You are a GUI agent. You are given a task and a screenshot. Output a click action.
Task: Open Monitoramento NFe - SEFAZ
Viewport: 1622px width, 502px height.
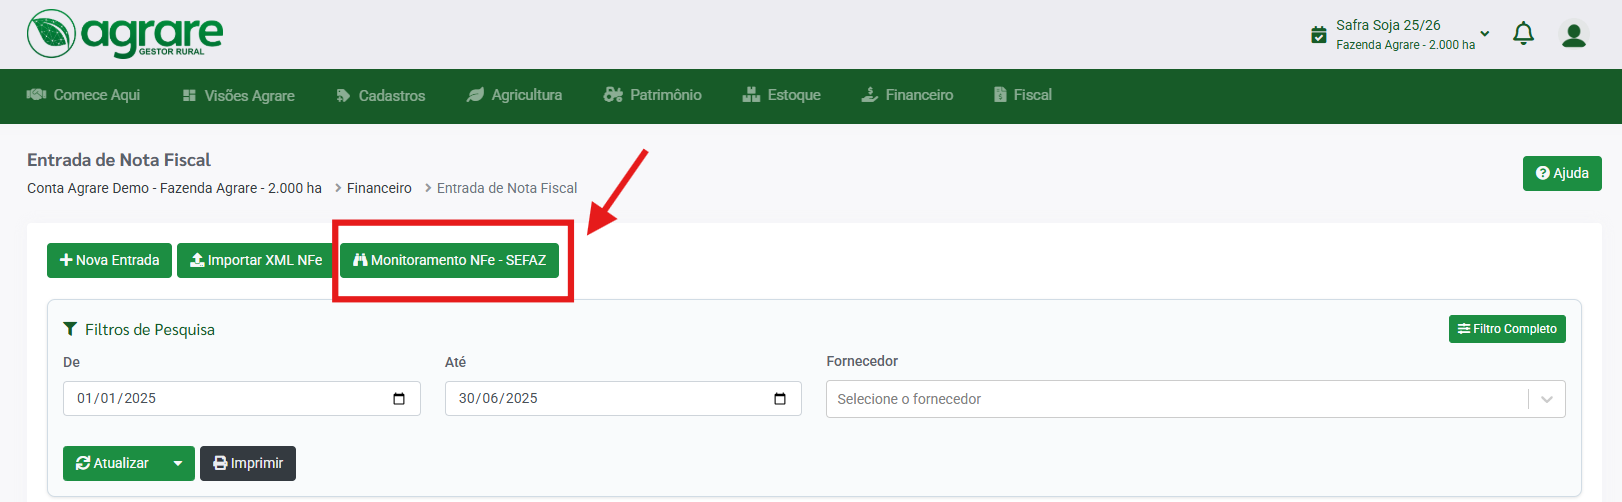click(x=449, y=260)
